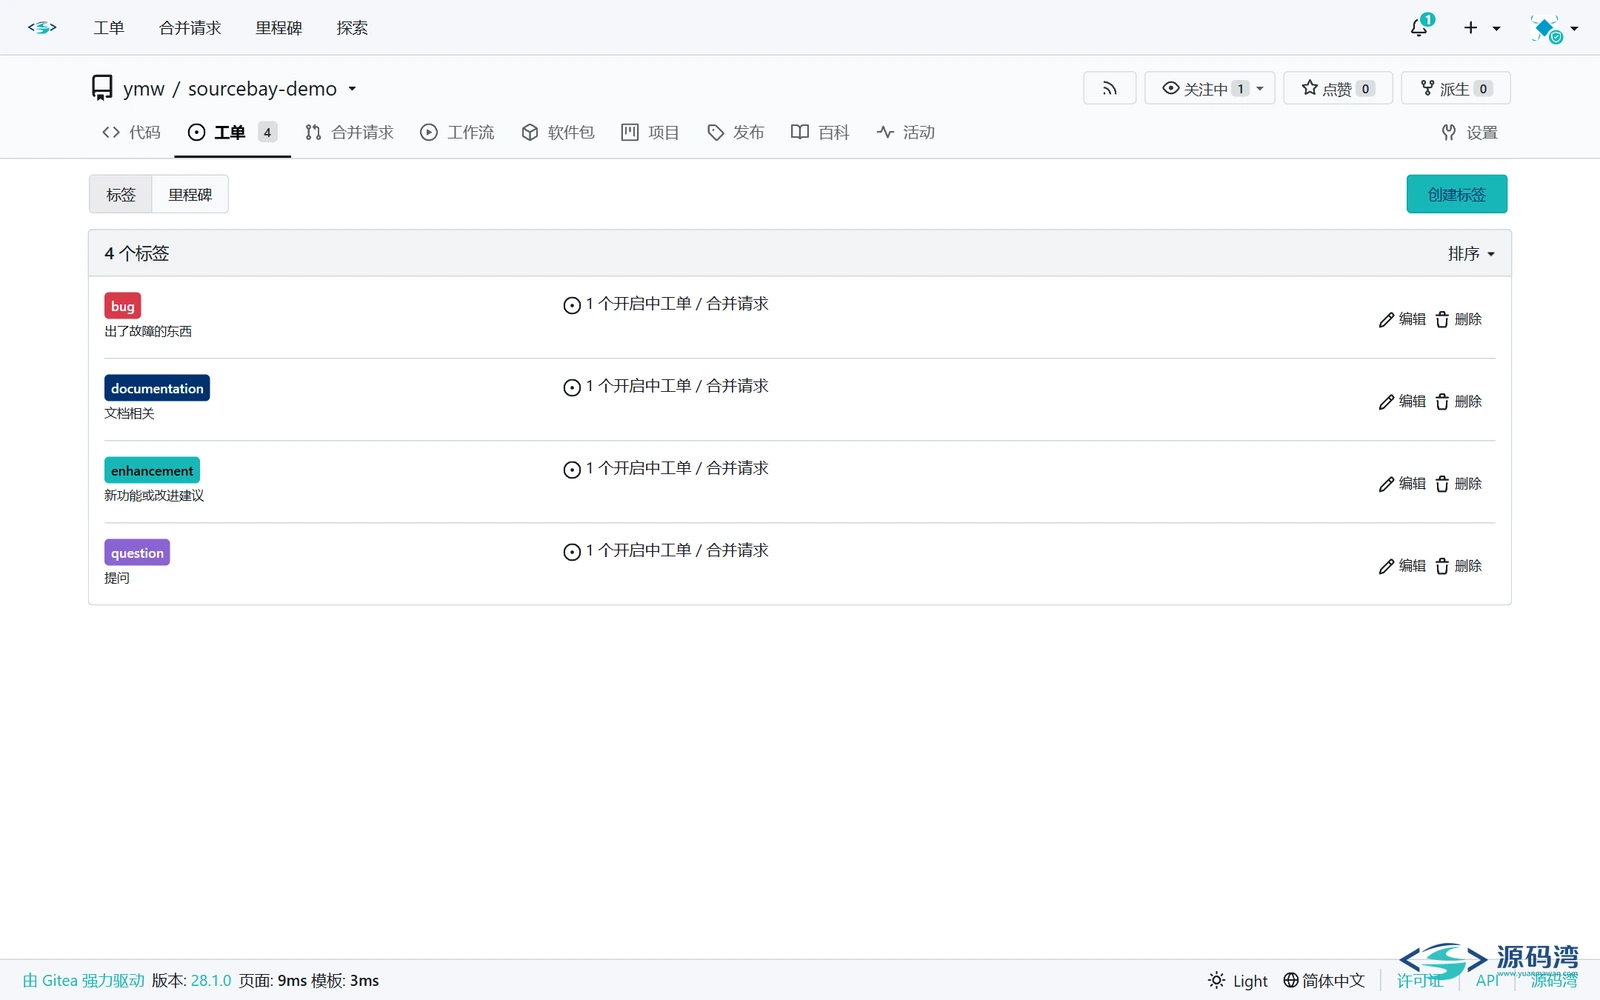Viewport: 1600px width, 1000px height.
Task: Star the repository with 点赞
Action: pyautogui.click(x=1337, y=88)
